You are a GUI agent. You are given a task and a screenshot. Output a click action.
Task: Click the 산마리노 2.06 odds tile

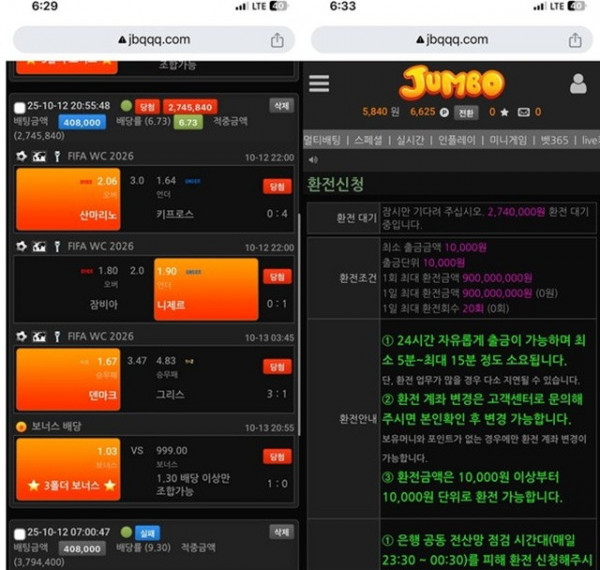tap(68, 198)
